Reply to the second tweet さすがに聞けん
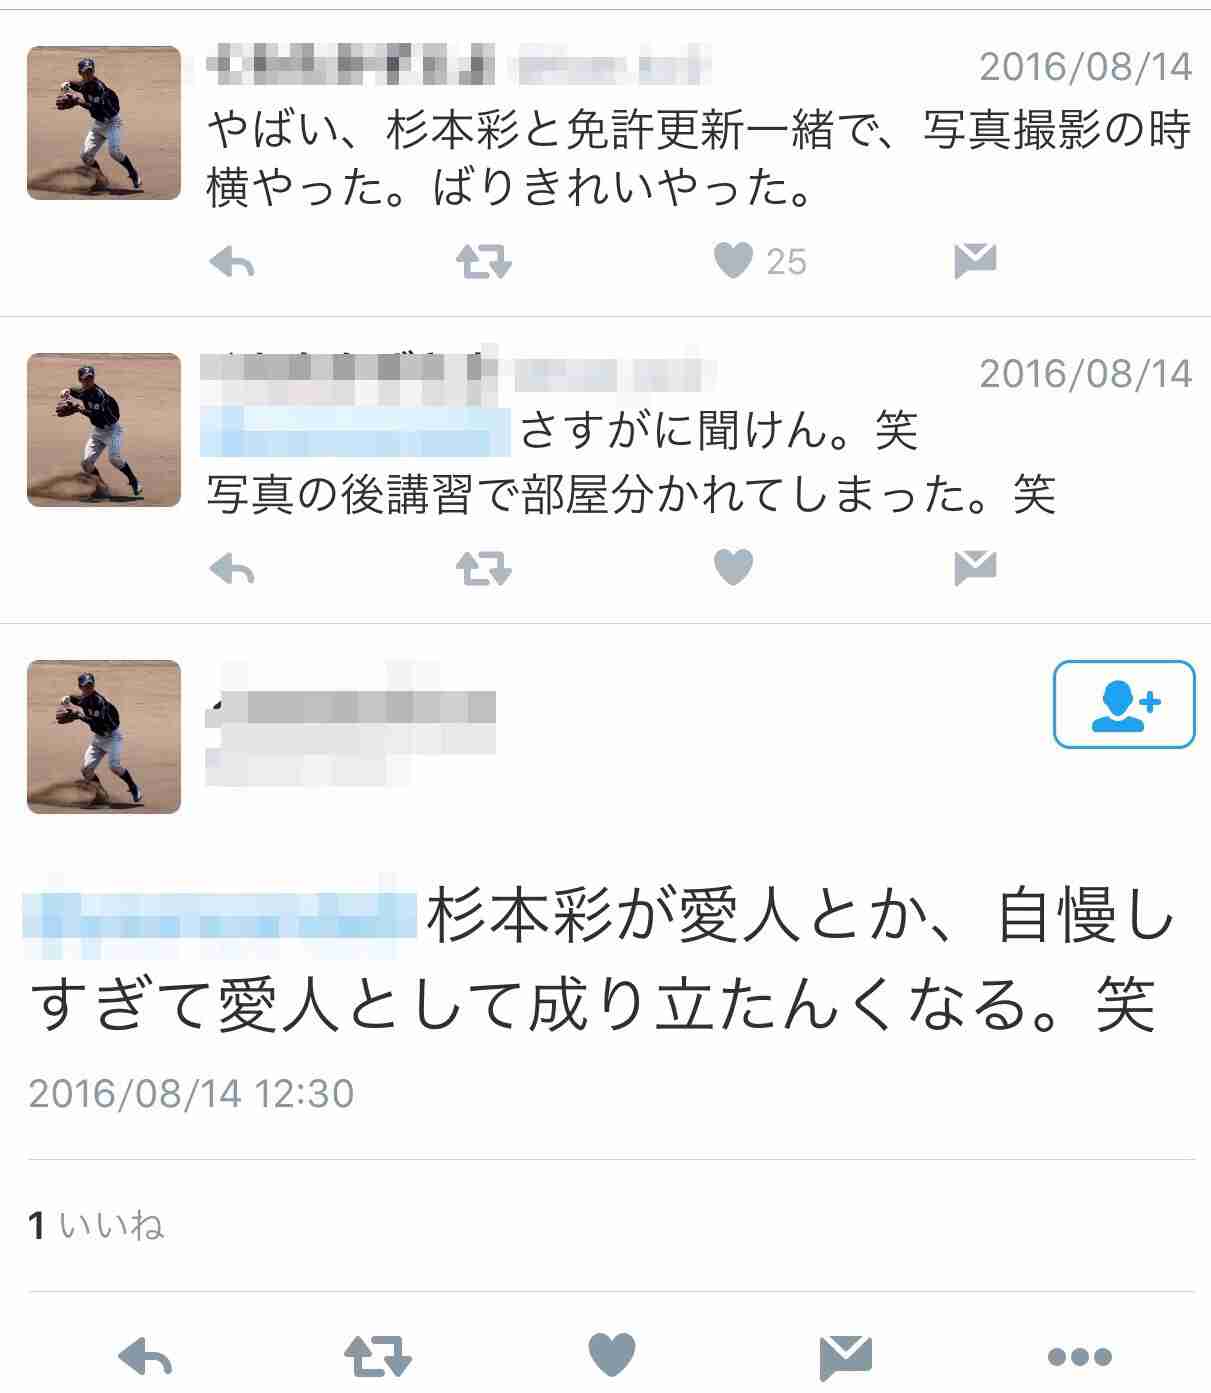The image size is (1211, 1393). [x=232, y=570]
